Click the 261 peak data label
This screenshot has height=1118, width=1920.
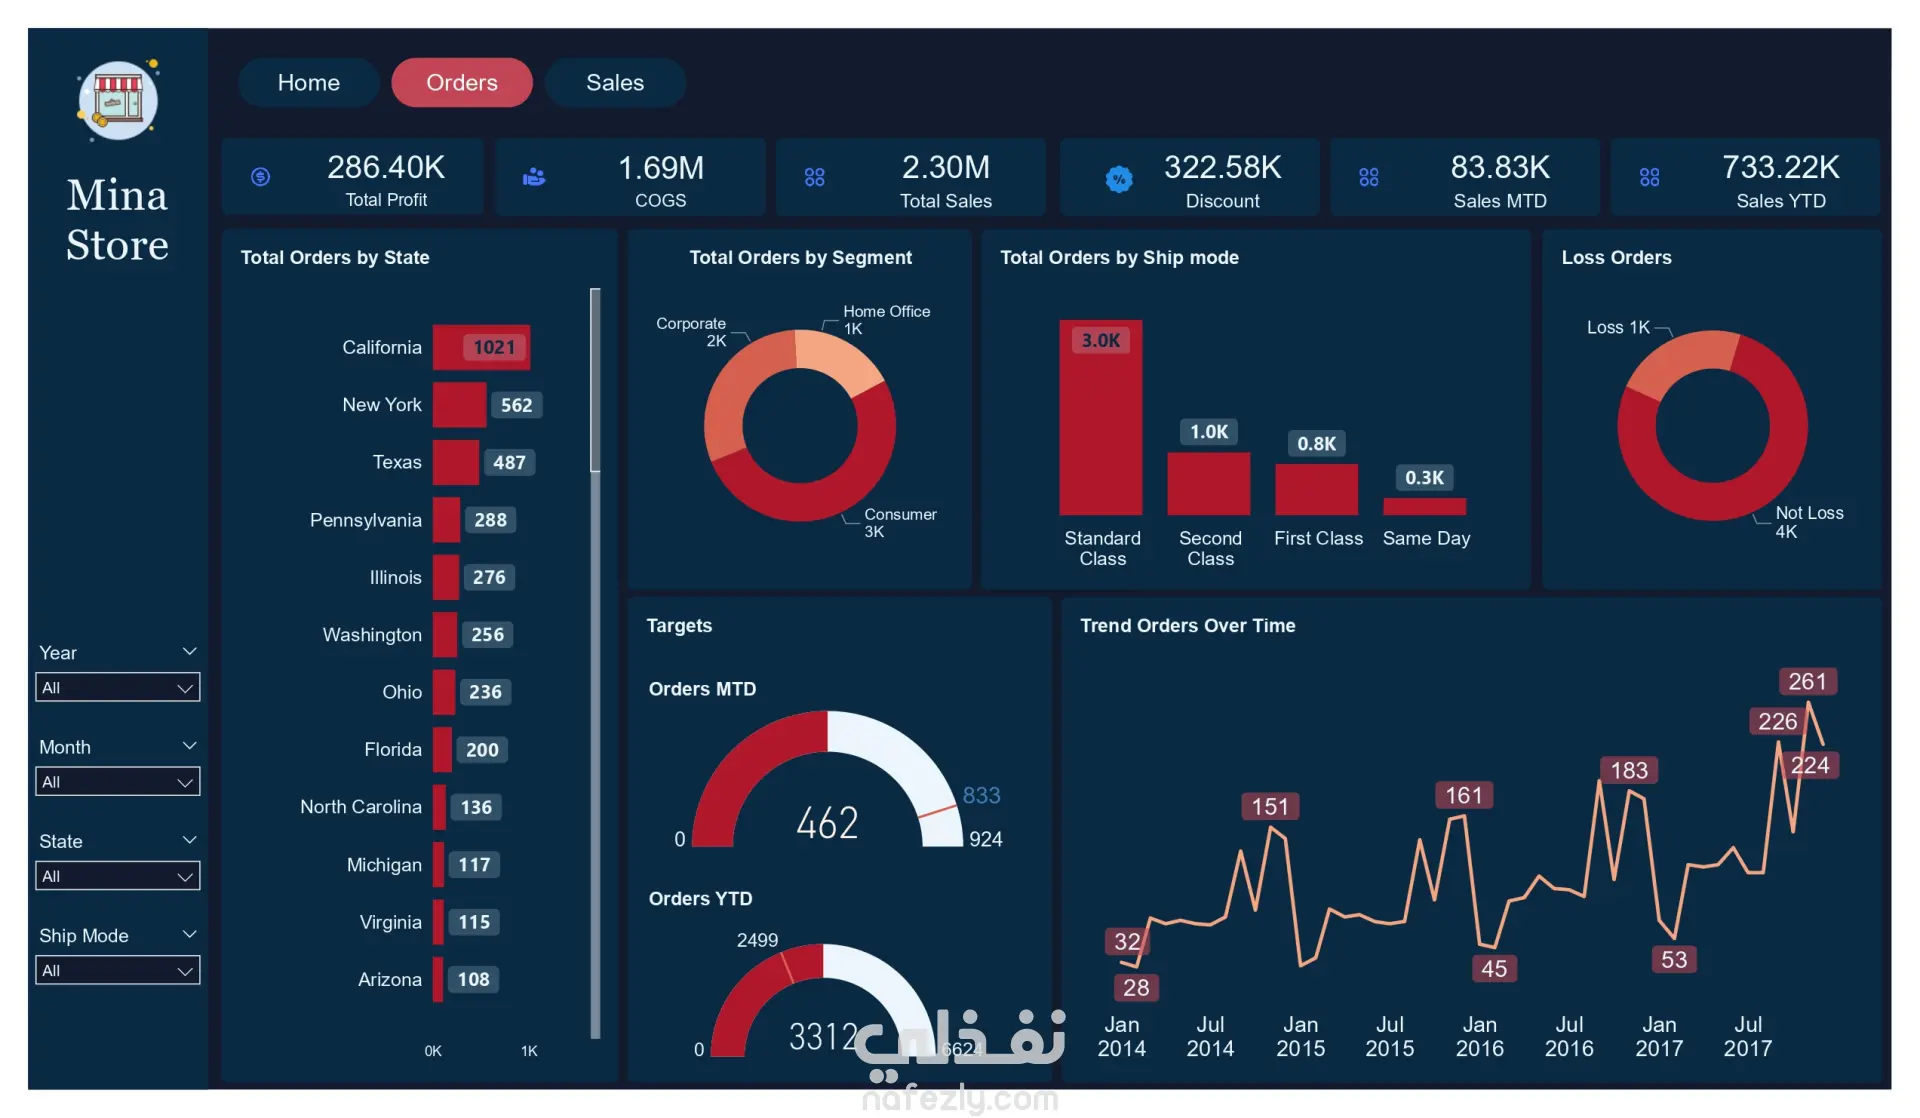1806,681
